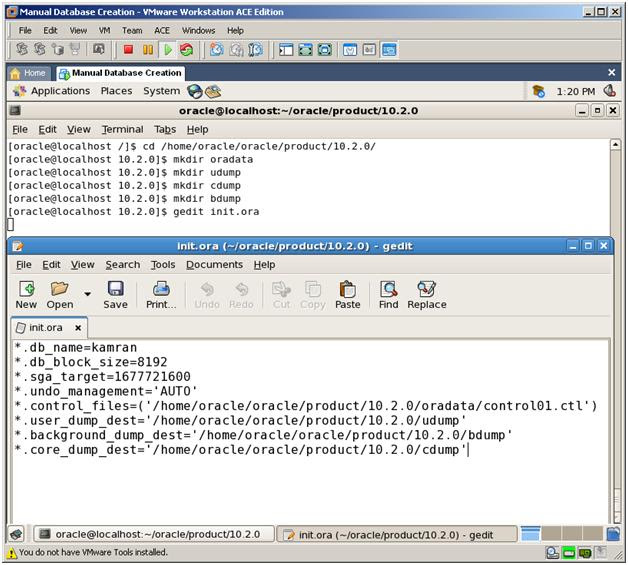Open the Tabs menu in terminal window
This screenshot has width=628, height=565.
pos(165,129)
